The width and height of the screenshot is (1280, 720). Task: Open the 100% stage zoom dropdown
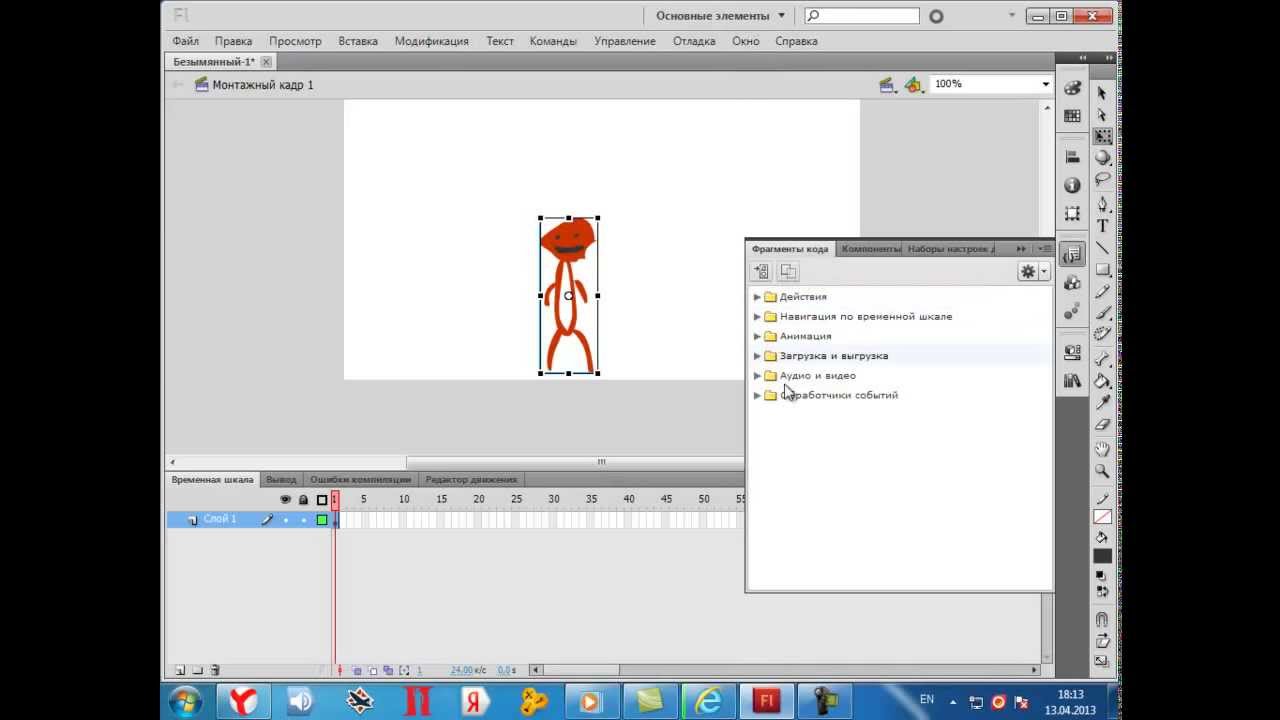tap(1045, 85)
